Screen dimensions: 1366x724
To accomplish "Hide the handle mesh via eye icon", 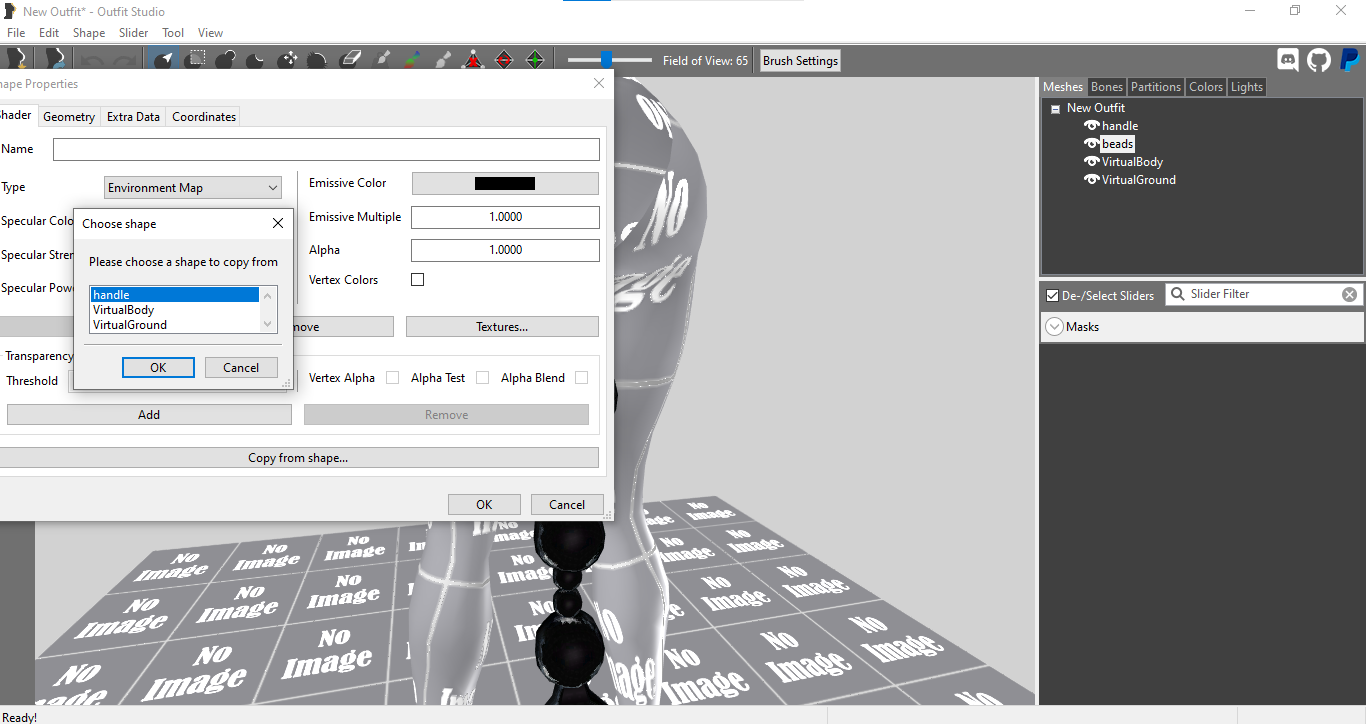I will 1091,126.
